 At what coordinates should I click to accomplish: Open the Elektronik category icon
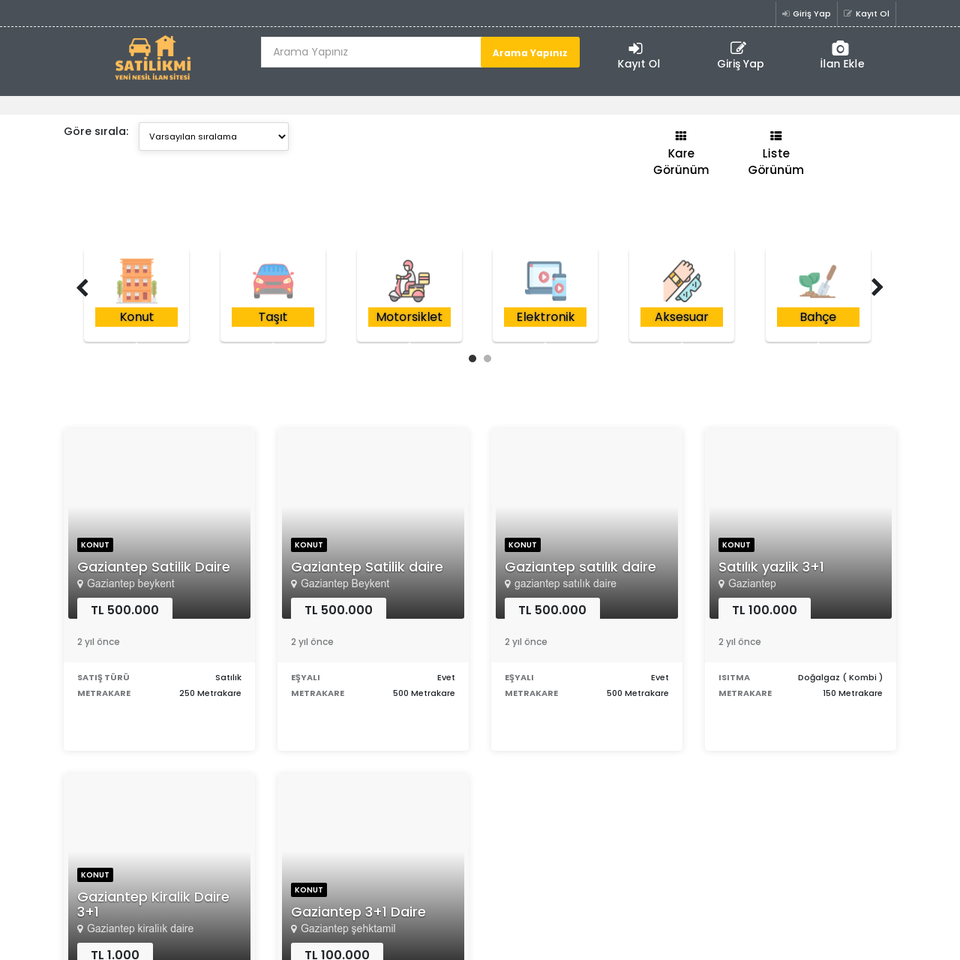click(x=545, y=281)
